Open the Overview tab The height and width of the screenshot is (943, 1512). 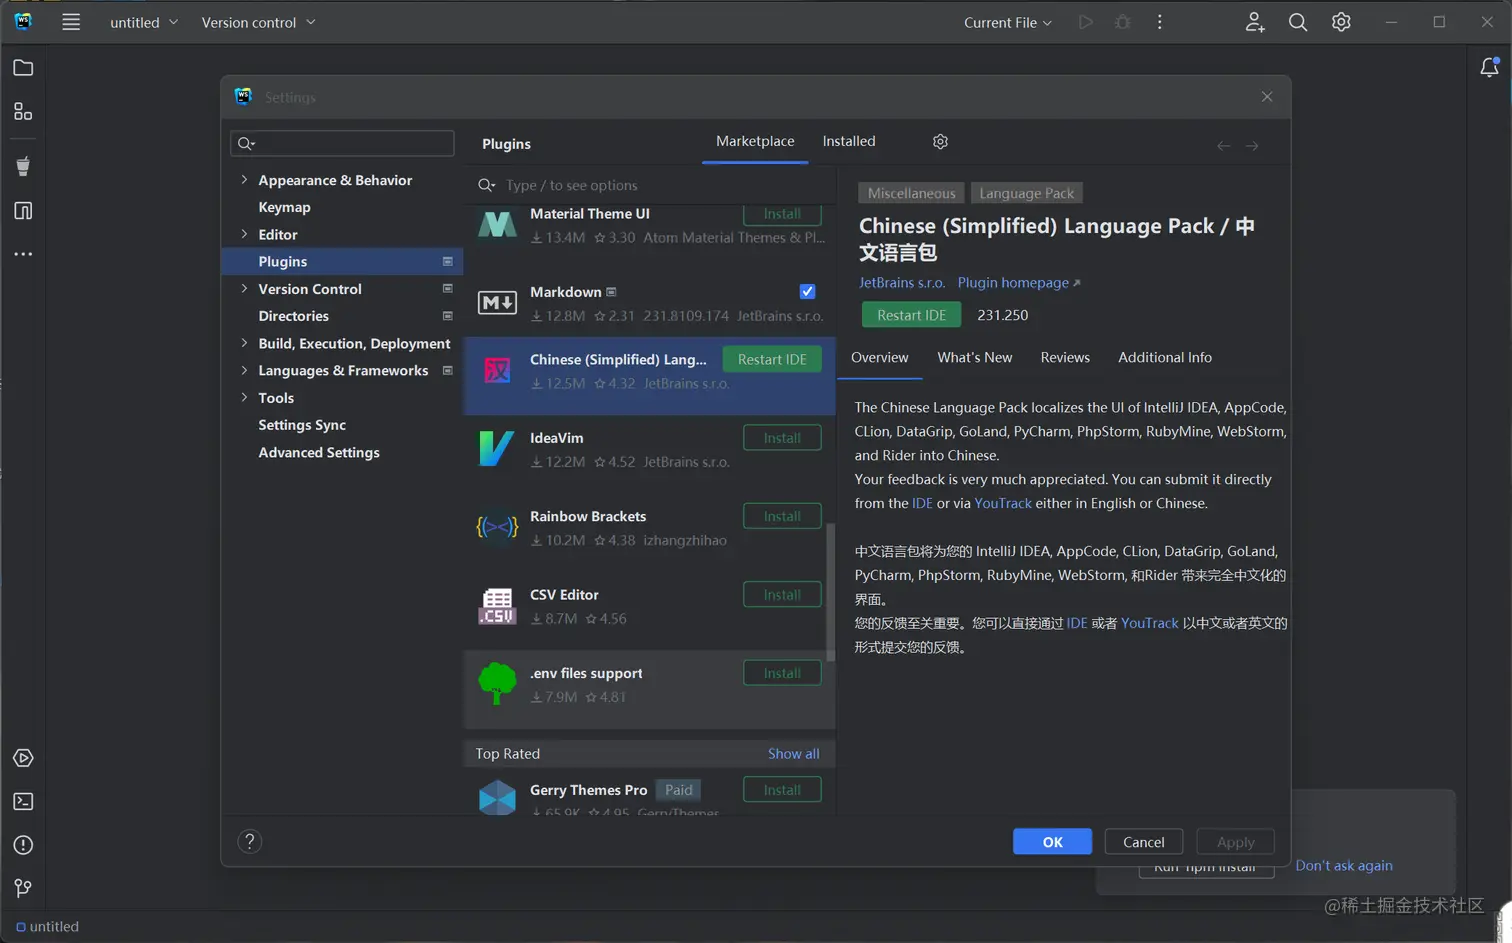coord(880,358)
